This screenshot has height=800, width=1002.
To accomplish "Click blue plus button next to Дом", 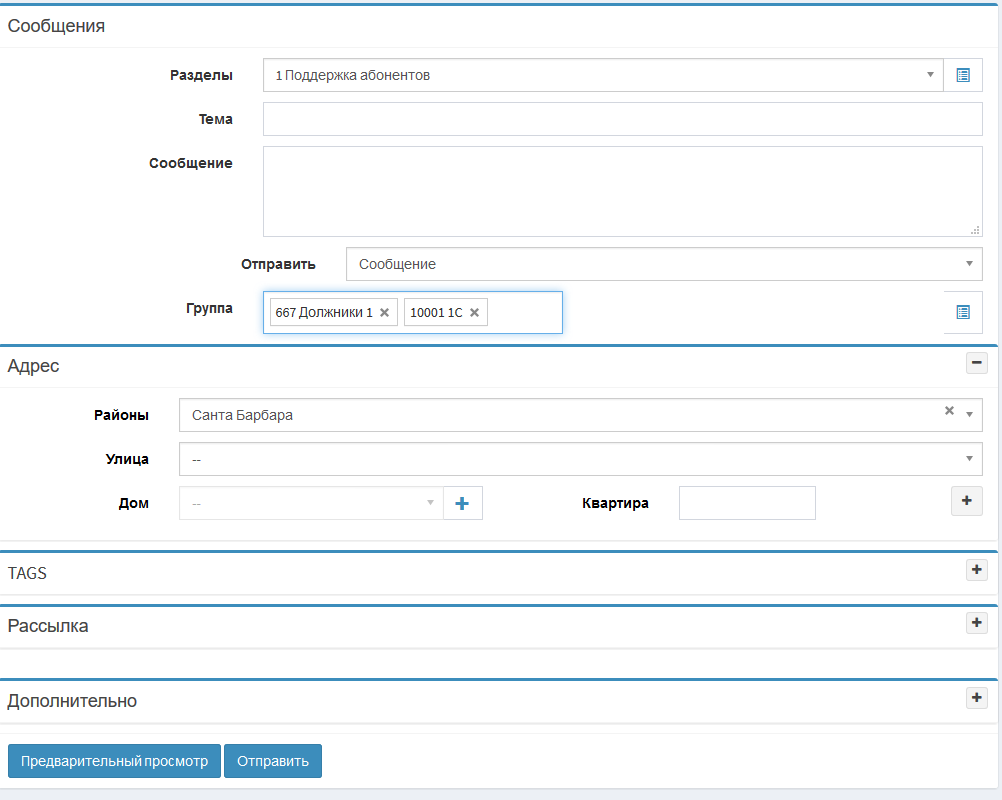I will (462, 504).
